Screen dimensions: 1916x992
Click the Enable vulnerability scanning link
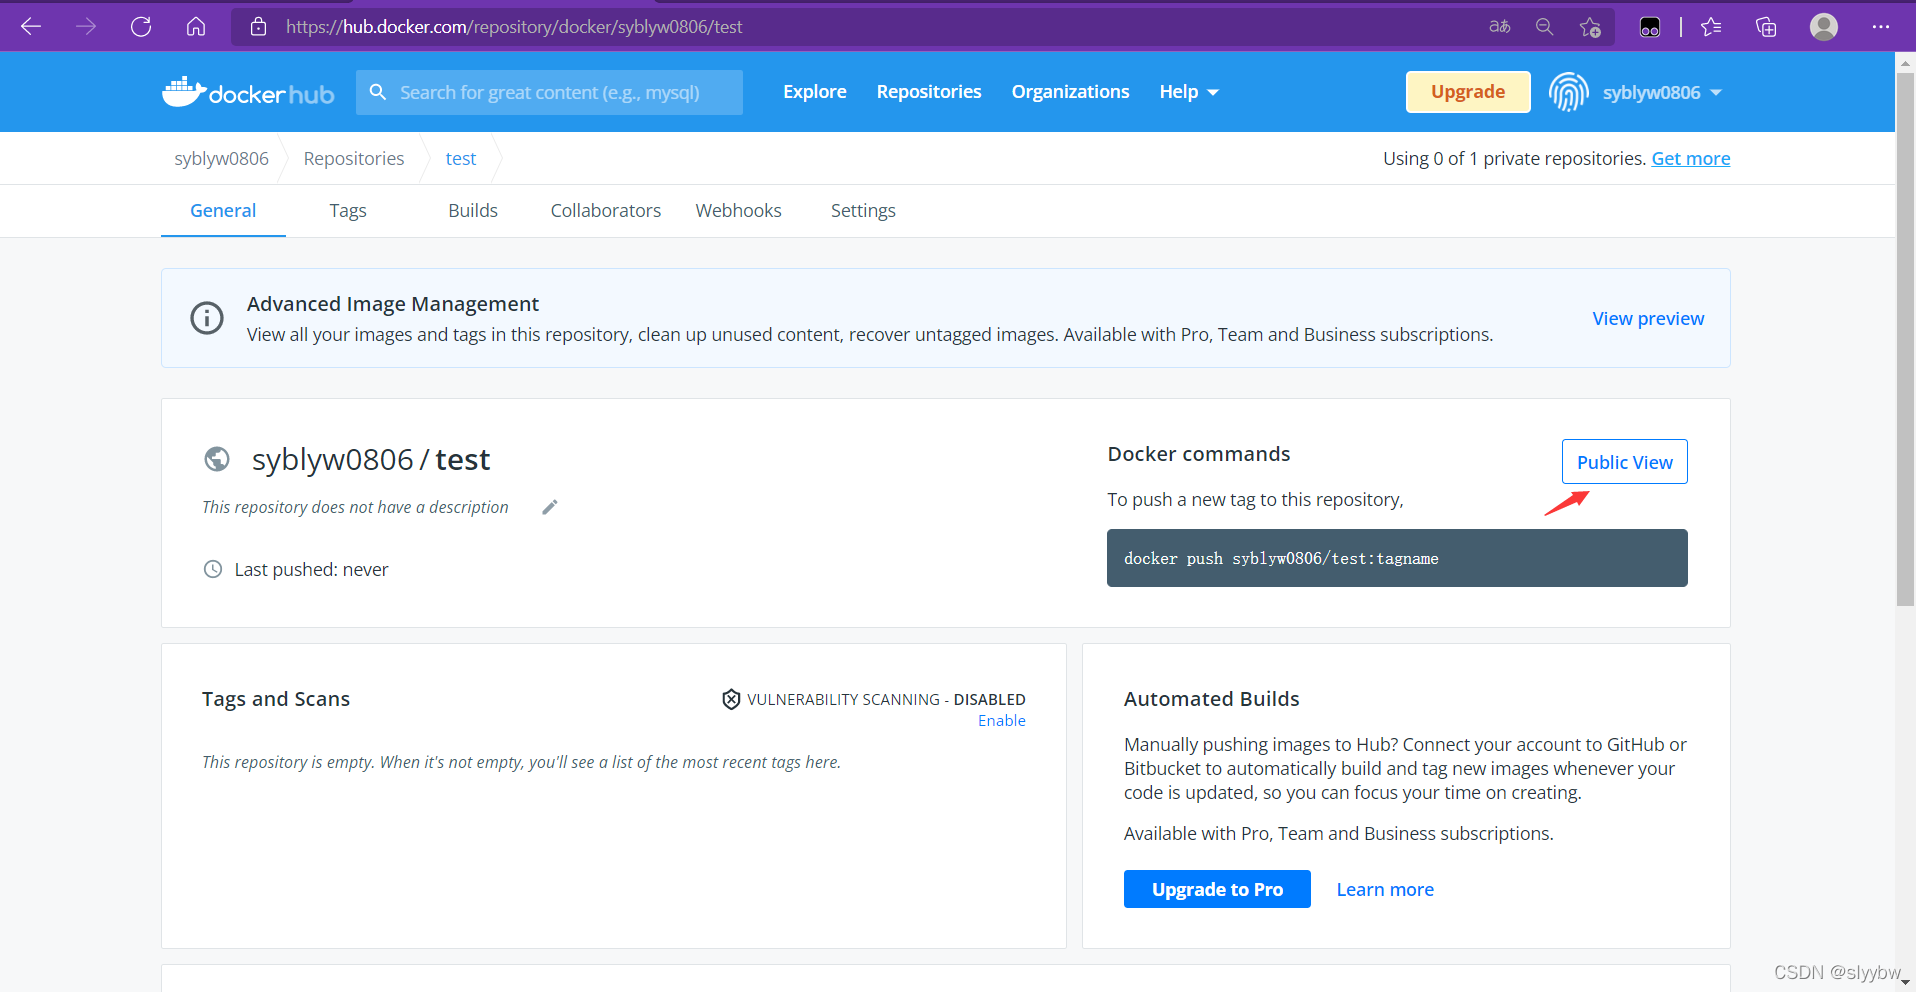[x=1002, y=721]
